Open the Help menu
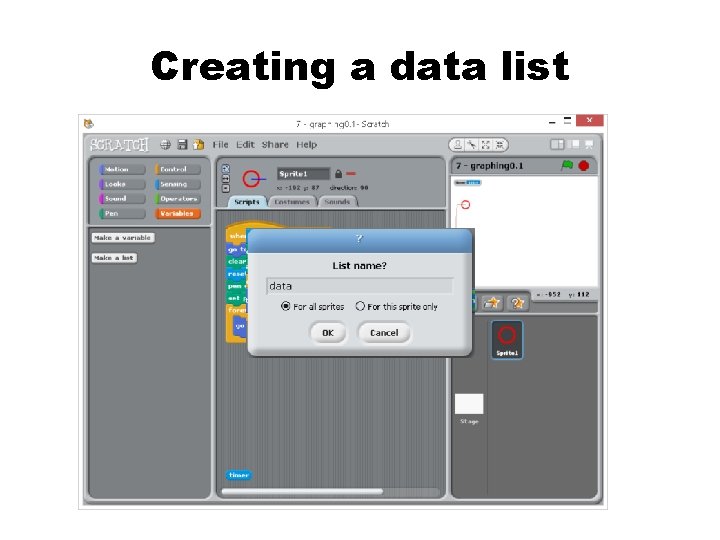The image size is (720, 540). 306,145
